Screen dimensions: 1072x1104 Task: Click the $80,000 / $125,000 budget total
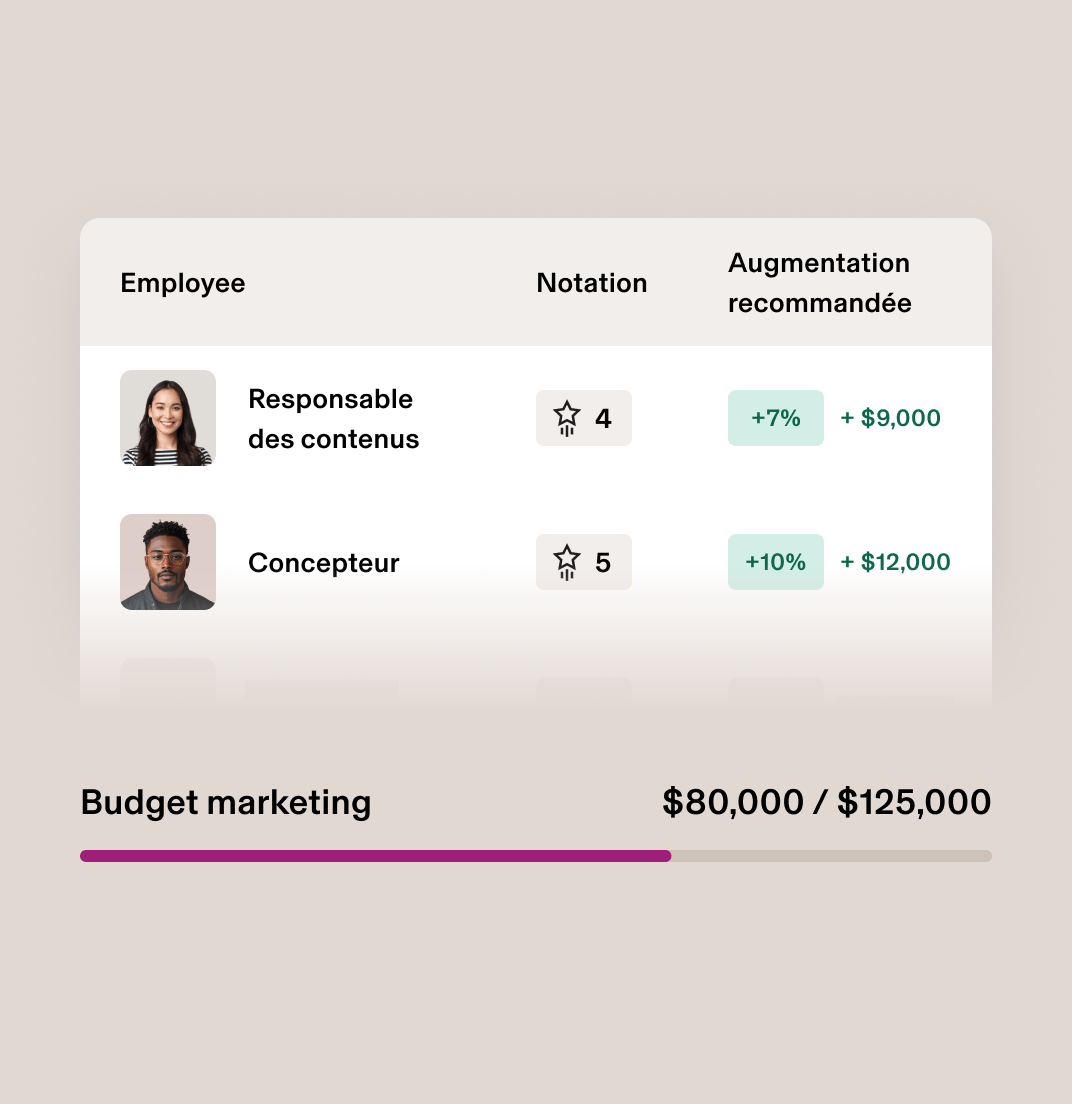(826, 802)
